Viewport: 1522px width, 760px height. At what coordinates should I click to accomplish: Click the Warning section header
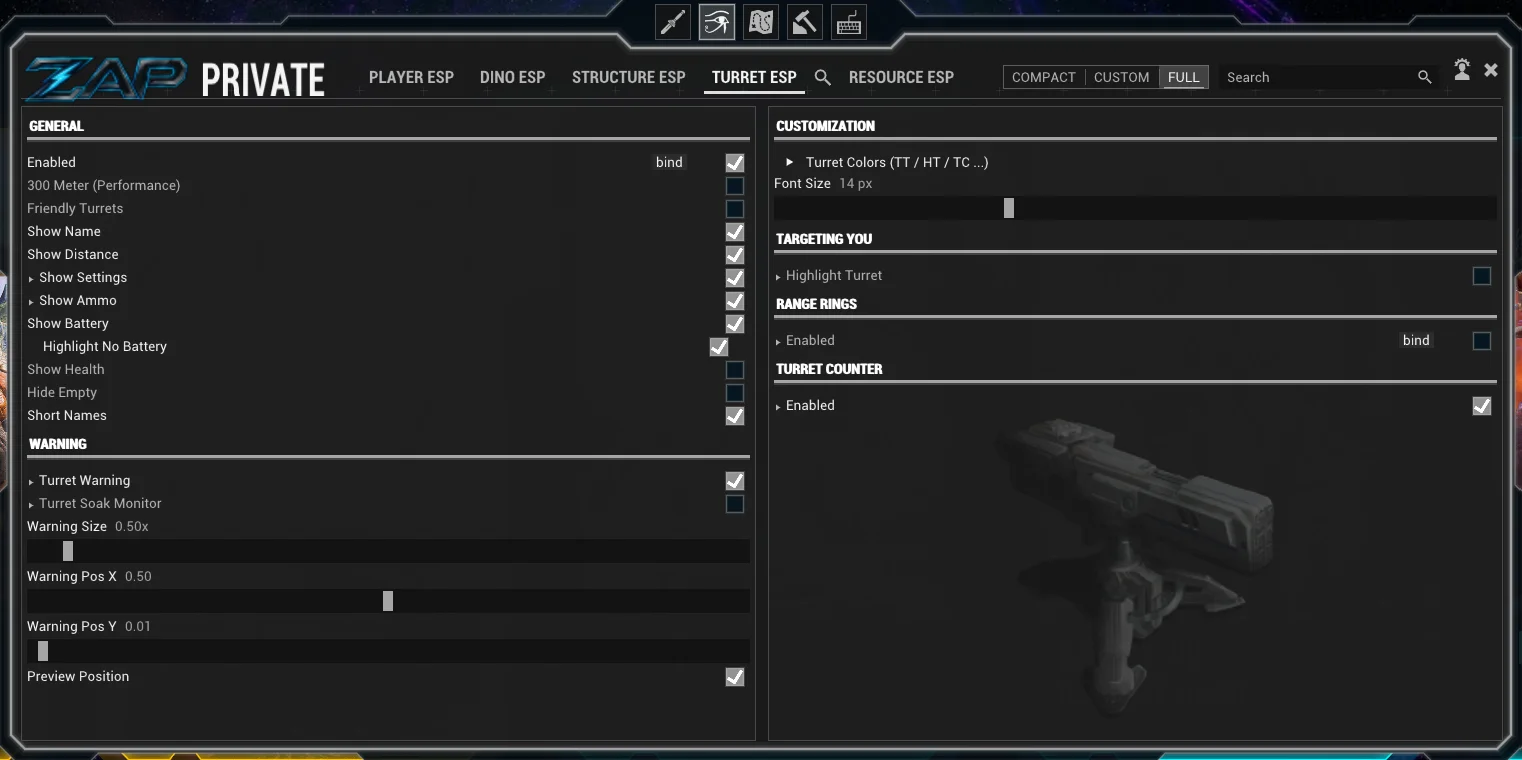click(58, 444)
